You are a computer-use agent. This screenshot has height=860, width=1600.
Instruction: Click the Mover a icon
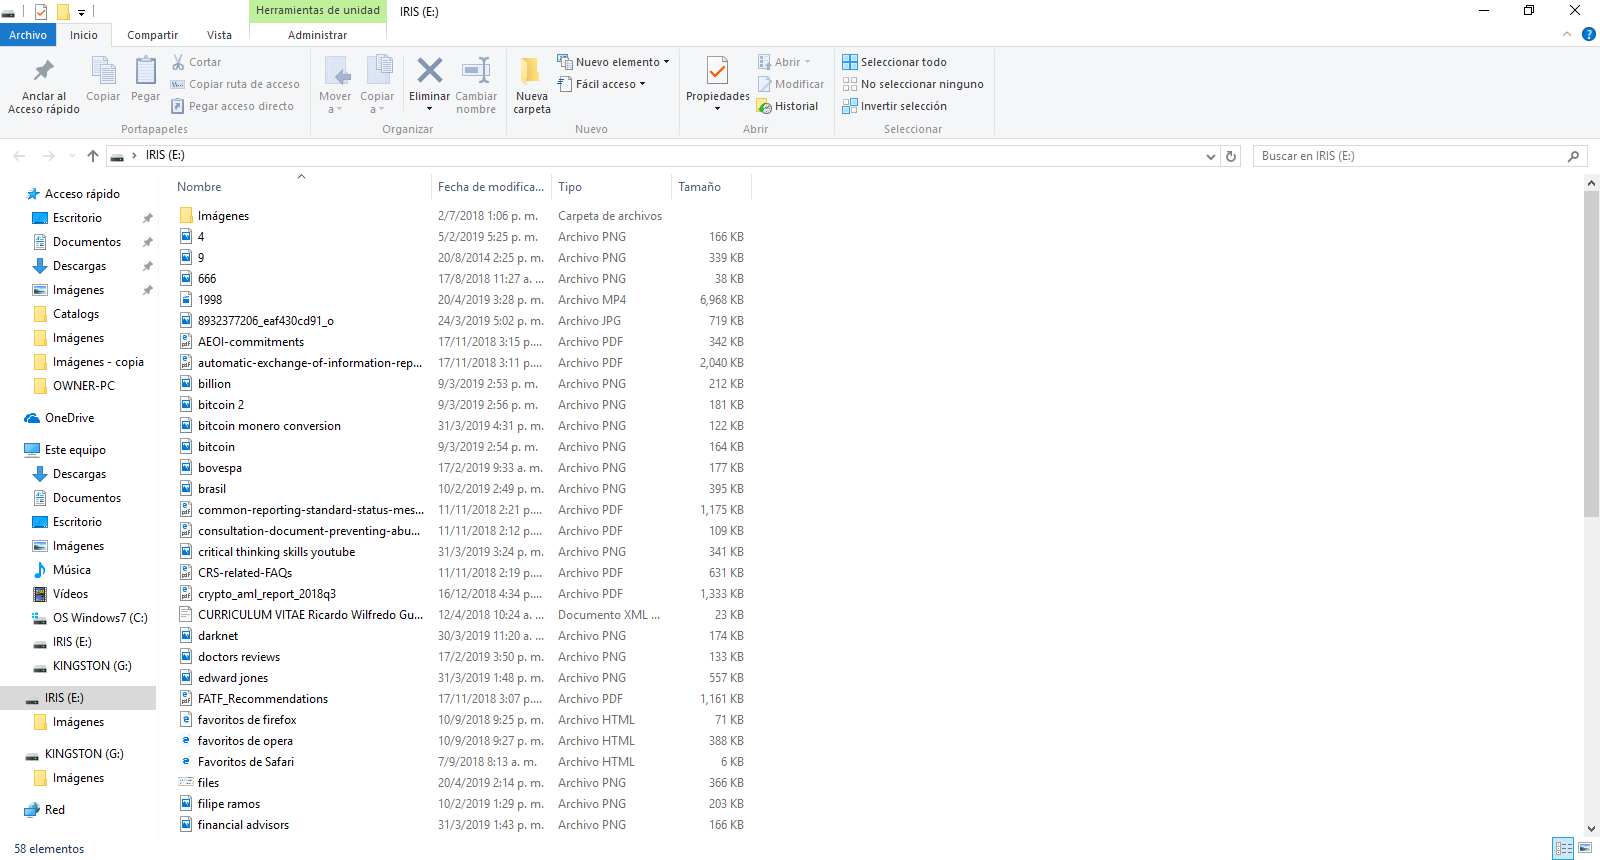[335, 72]
